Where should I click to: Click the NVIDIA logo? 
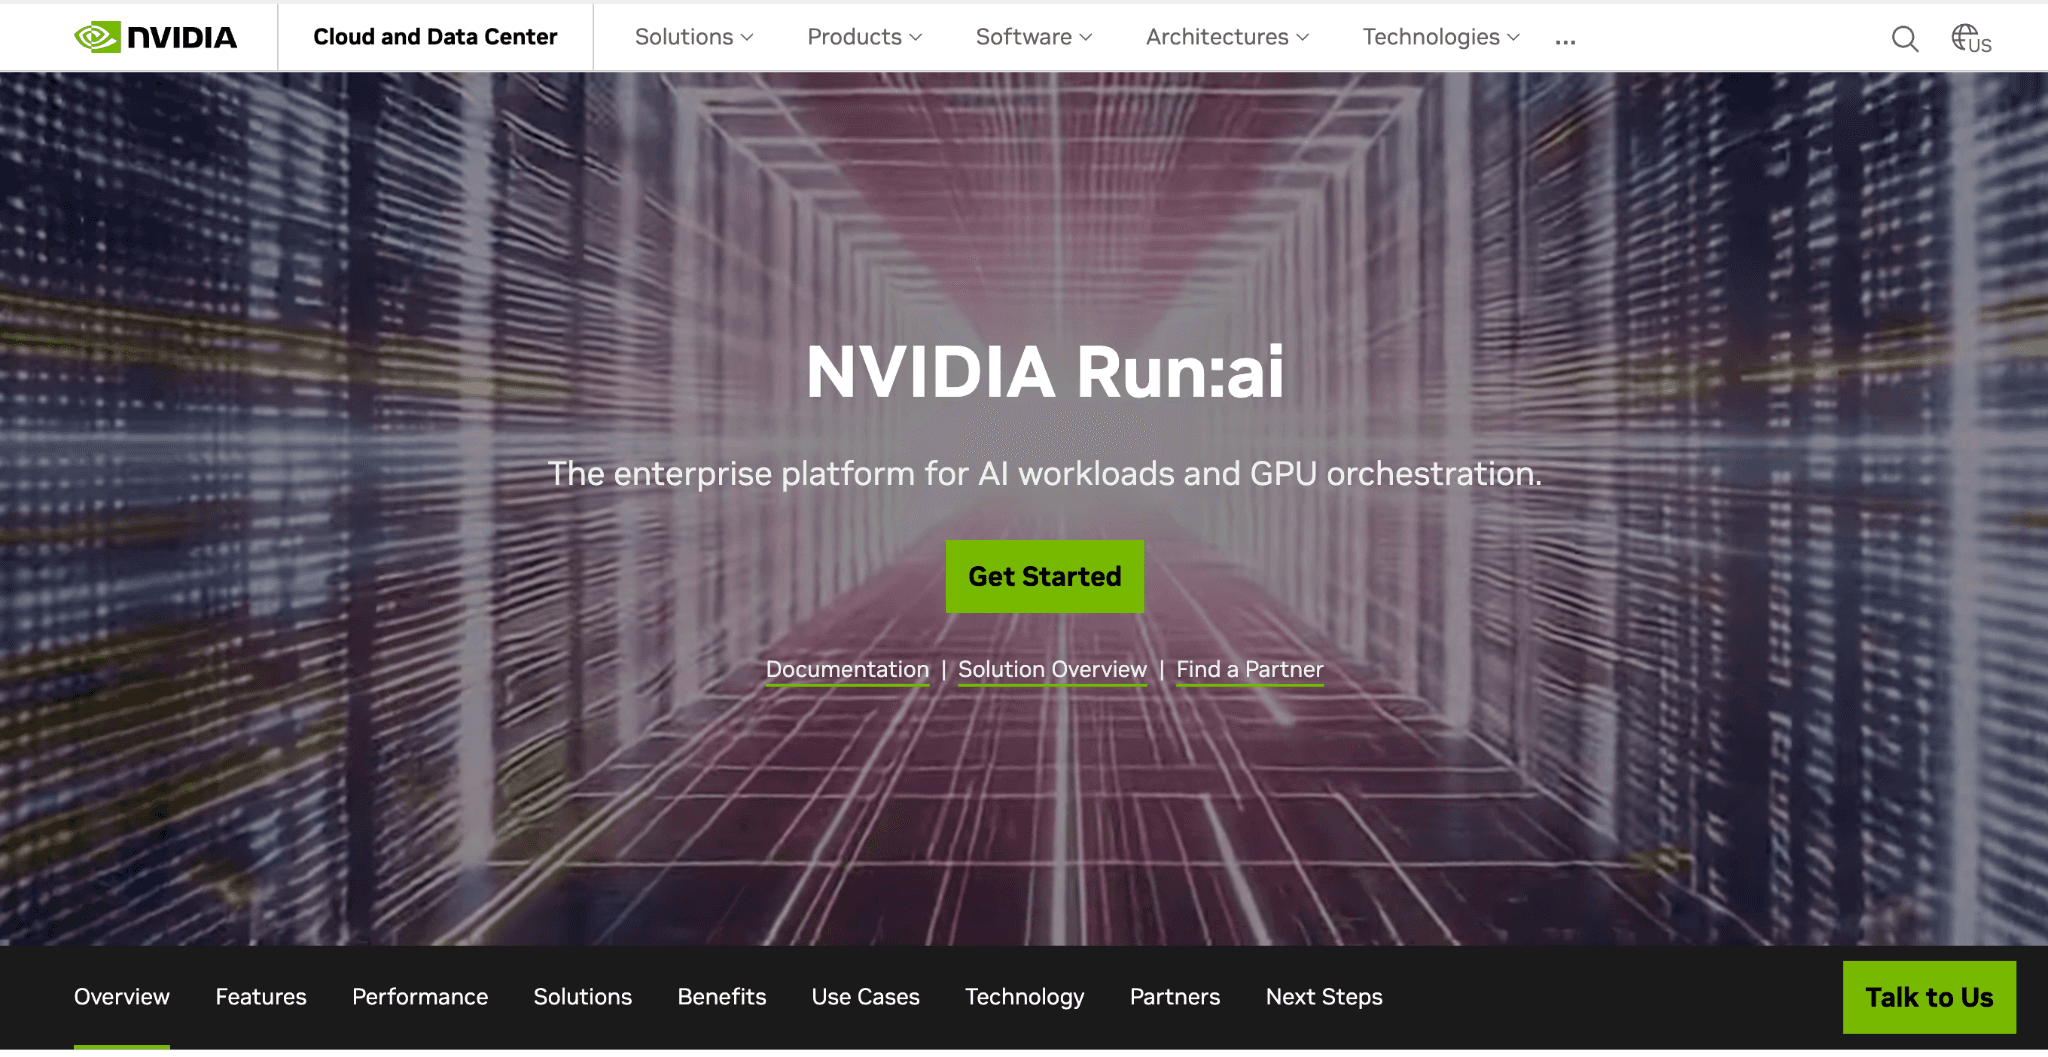156,37
